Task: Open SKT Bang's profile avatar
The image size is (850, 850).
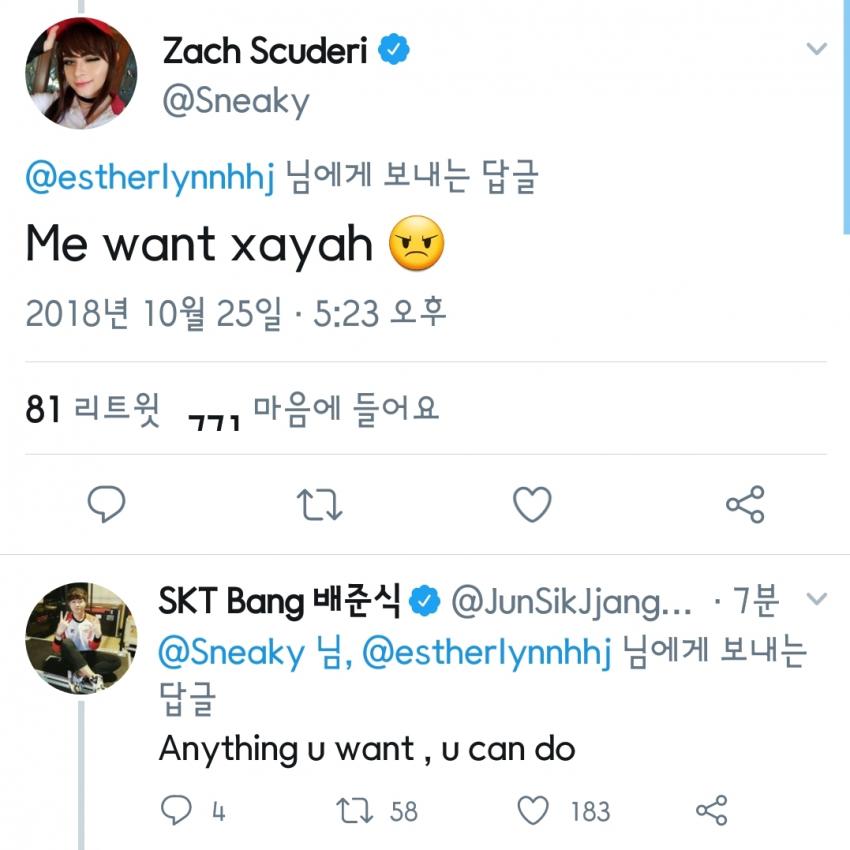Action: 81,637
